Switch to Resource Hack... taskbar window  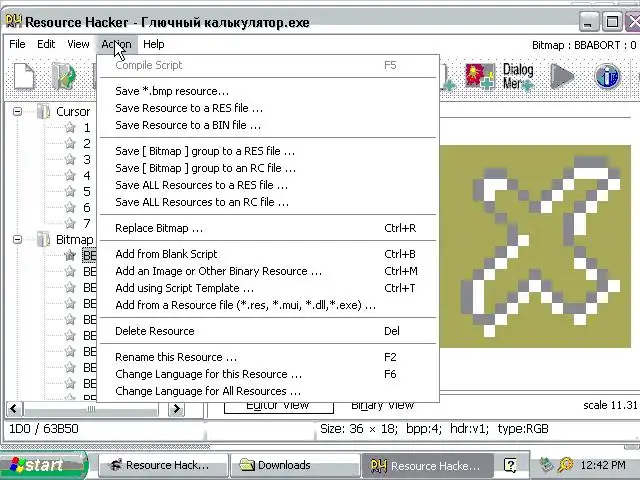(162, 465)
